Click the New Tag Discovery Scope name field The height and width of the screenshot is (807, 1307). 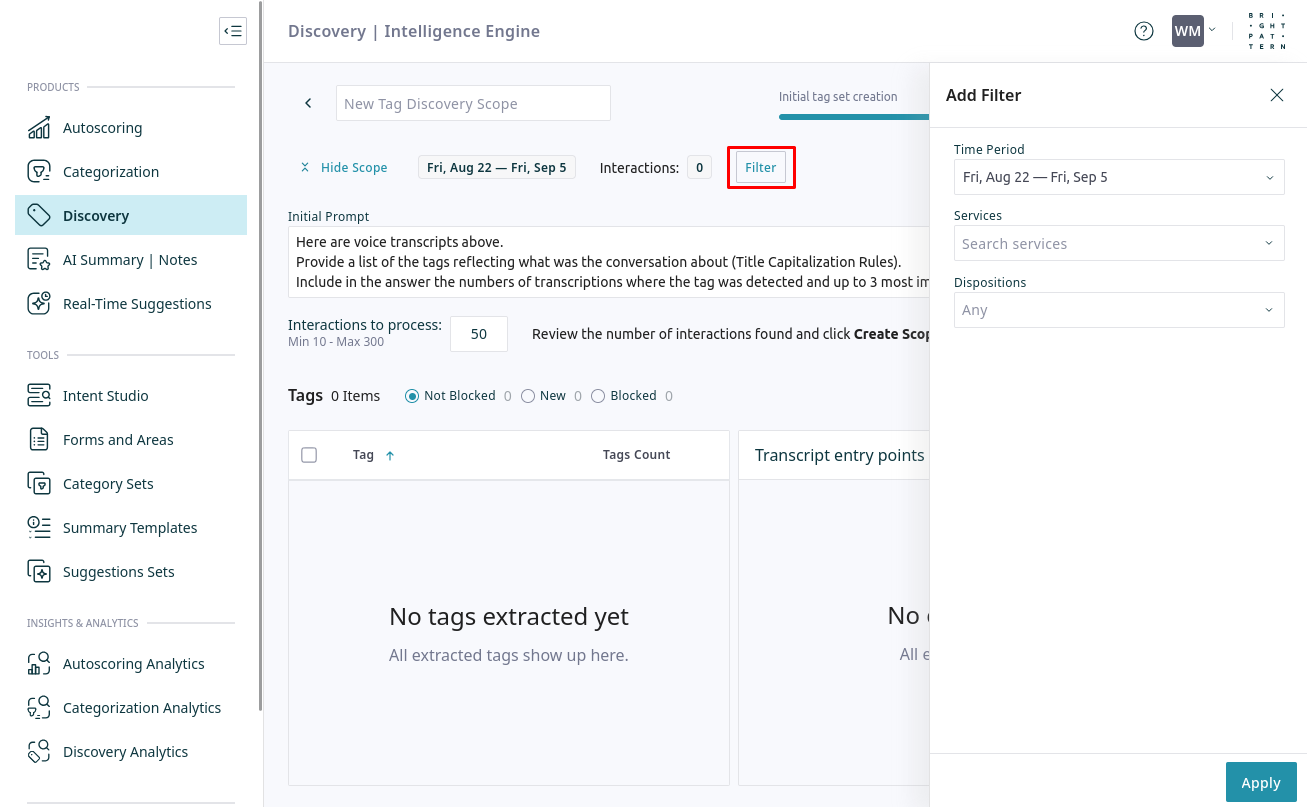(473, 104)
